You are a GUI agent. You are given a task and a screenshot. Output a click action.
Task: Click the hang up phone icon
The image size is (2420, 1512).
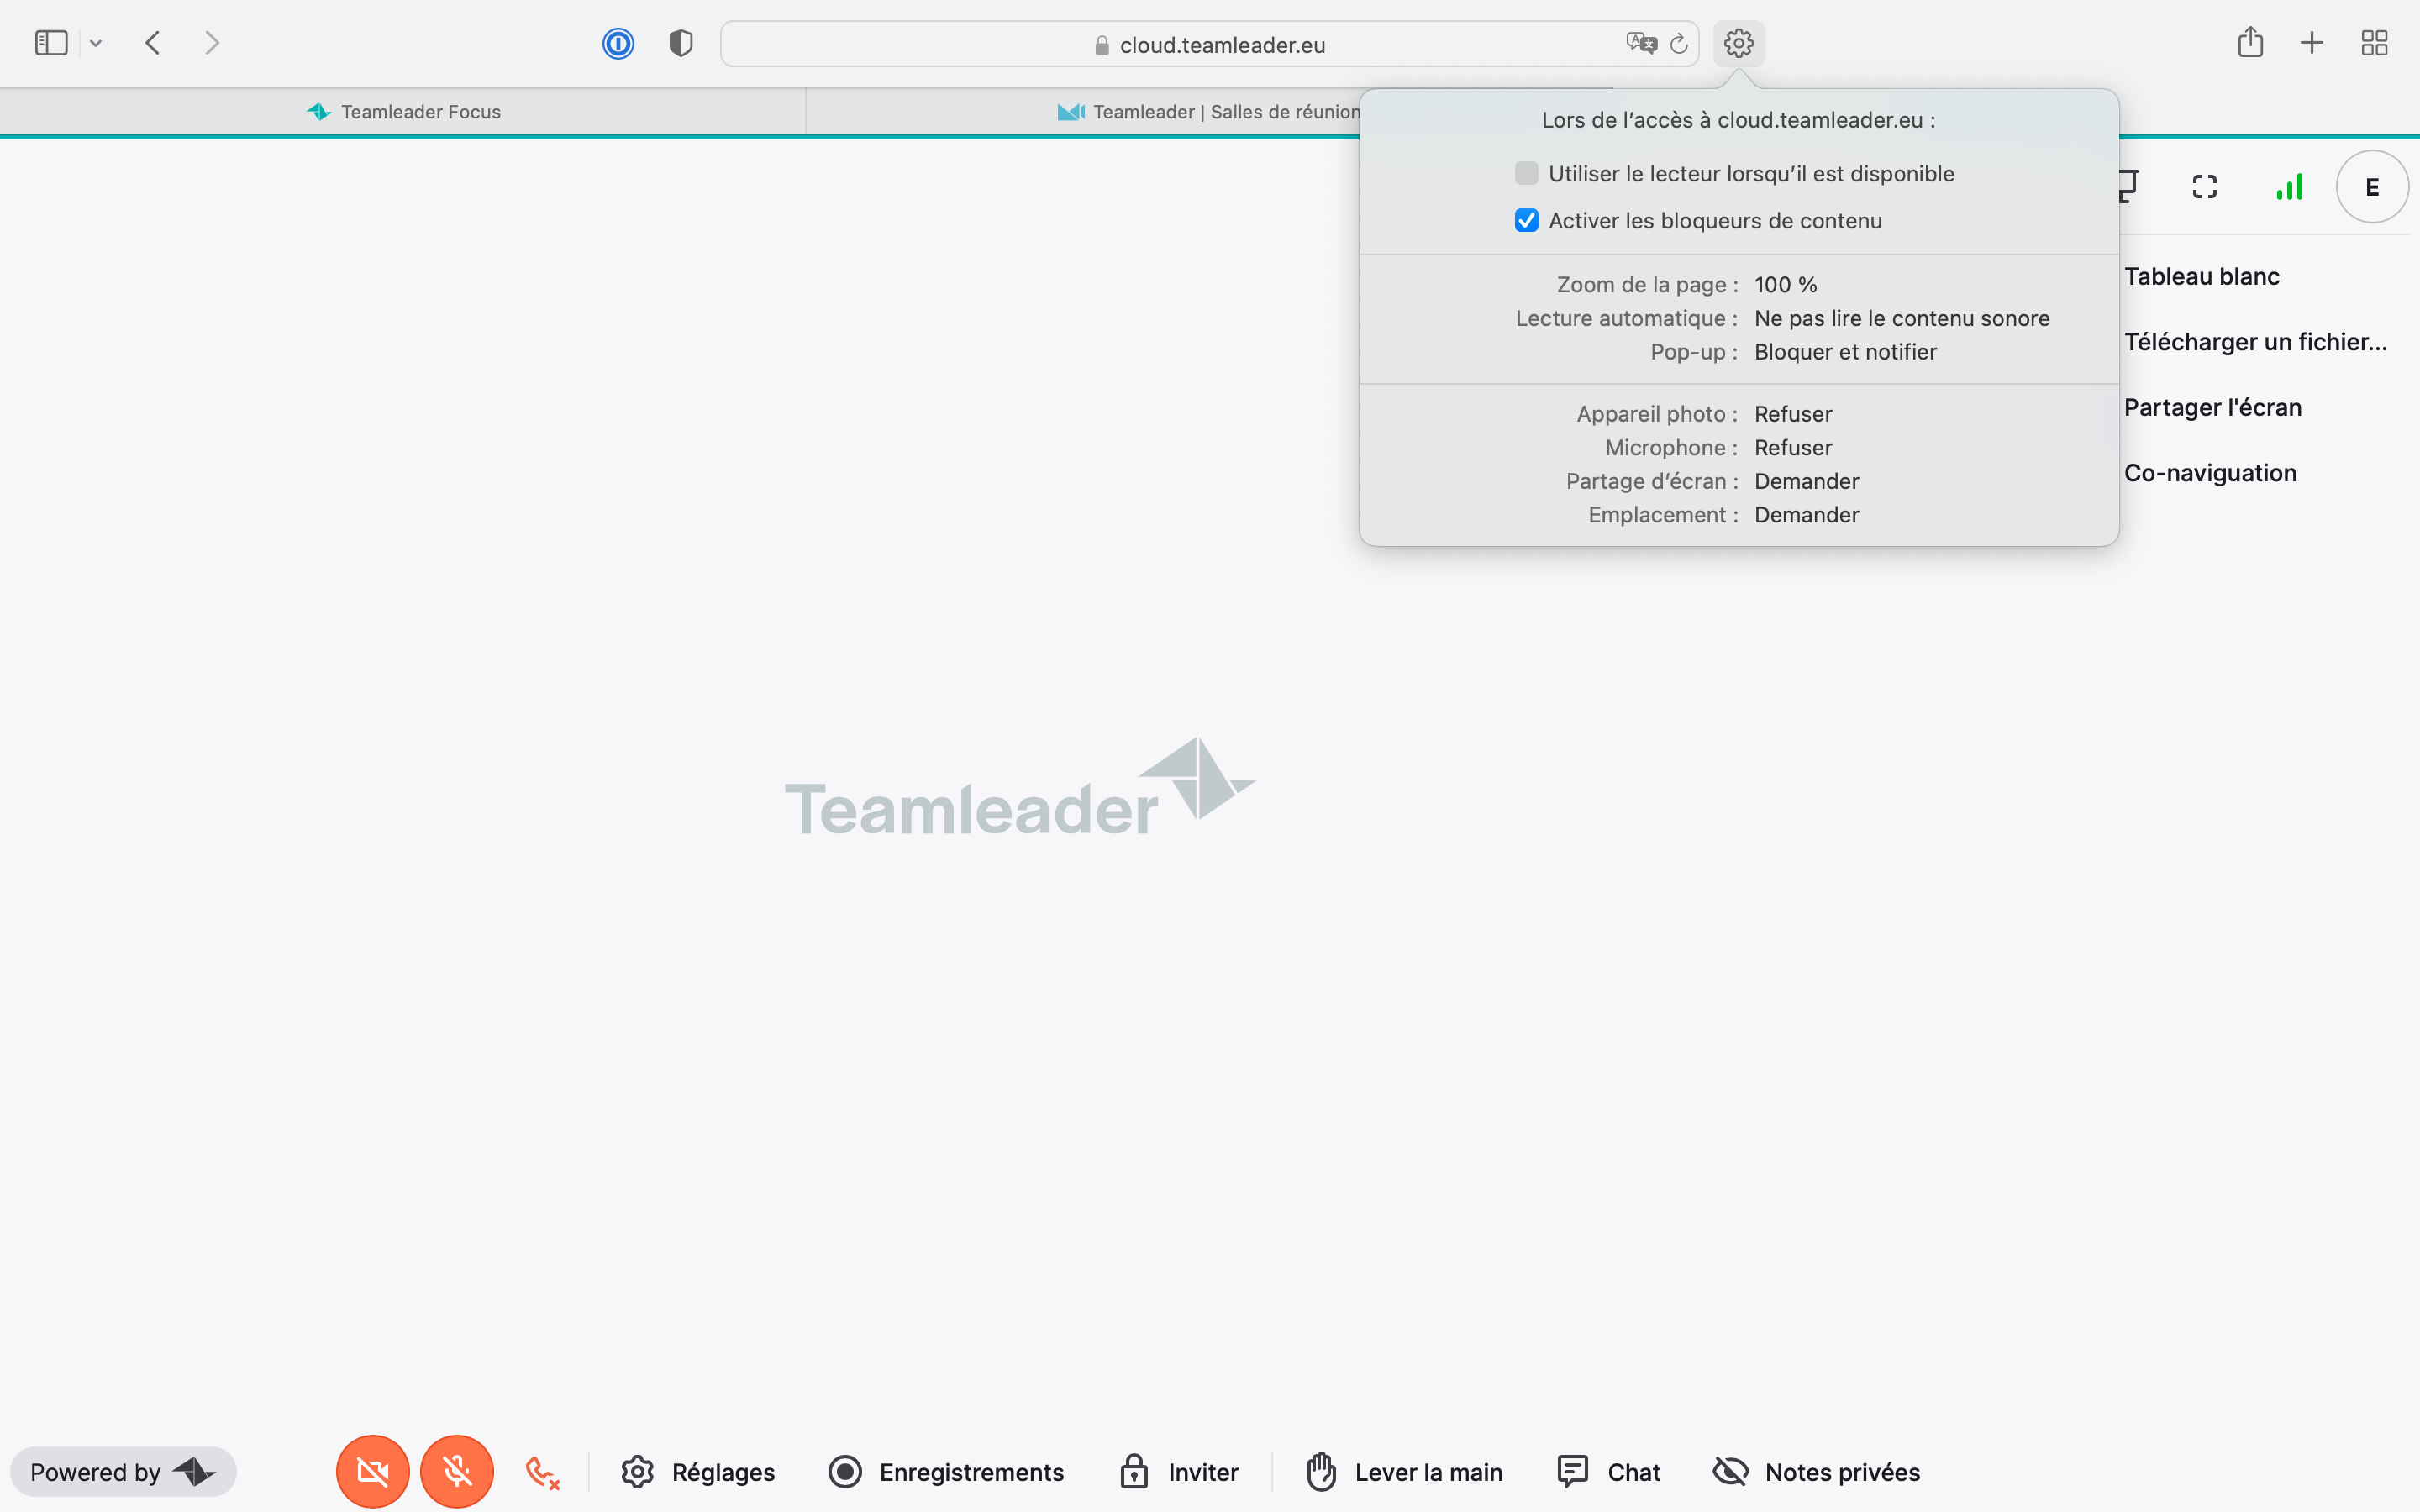[542, 1473]
